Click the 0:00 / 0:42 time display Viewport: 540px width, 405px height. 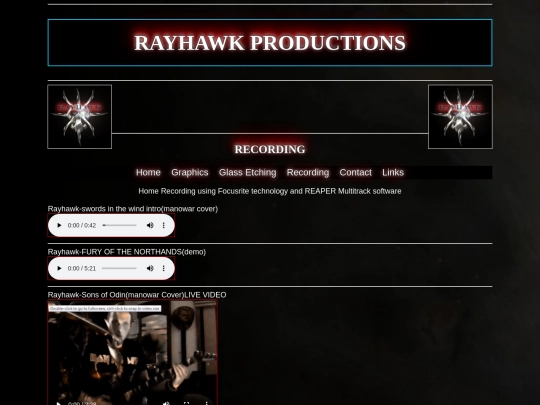pos(82,225)
